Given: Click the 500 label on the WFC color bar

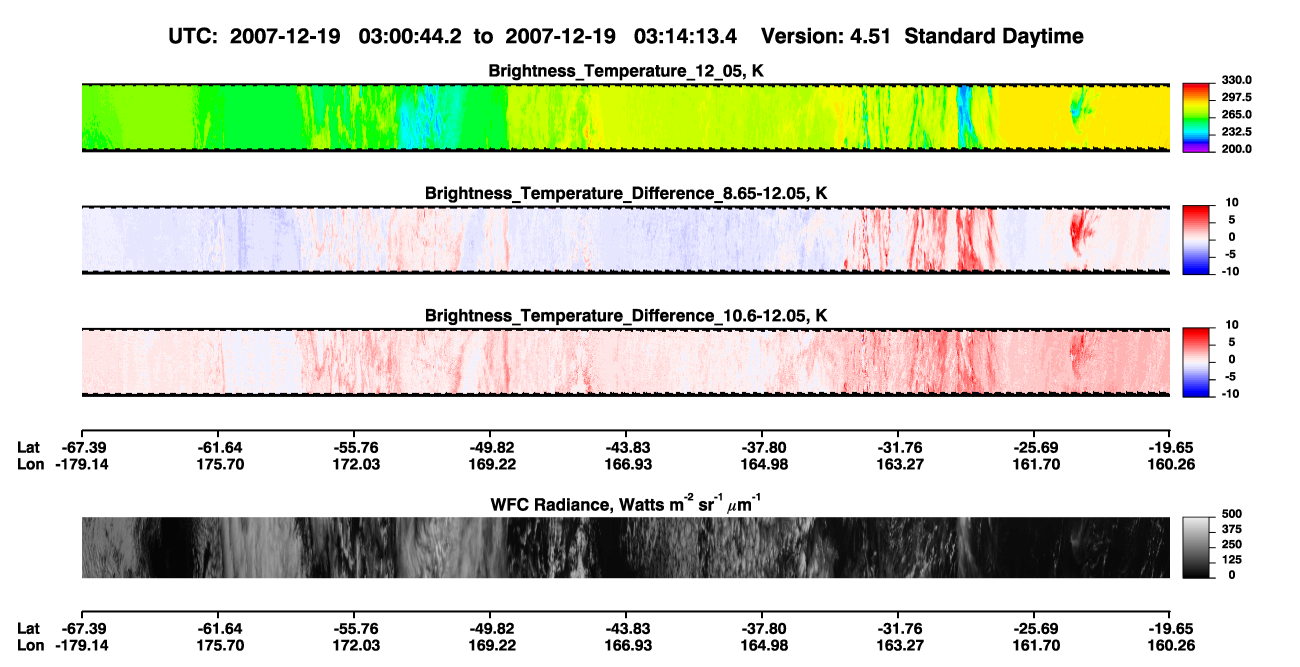Looking at the screenshot, I should pyautogui.click(x=1231, y=514).
